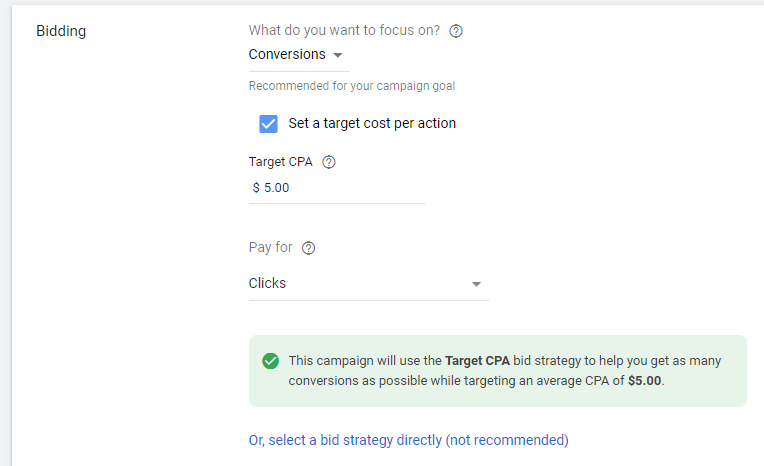Uncheck the target cost per action checkbox
Viewport: 764px width, 466px height.
[x=268, y=124]
